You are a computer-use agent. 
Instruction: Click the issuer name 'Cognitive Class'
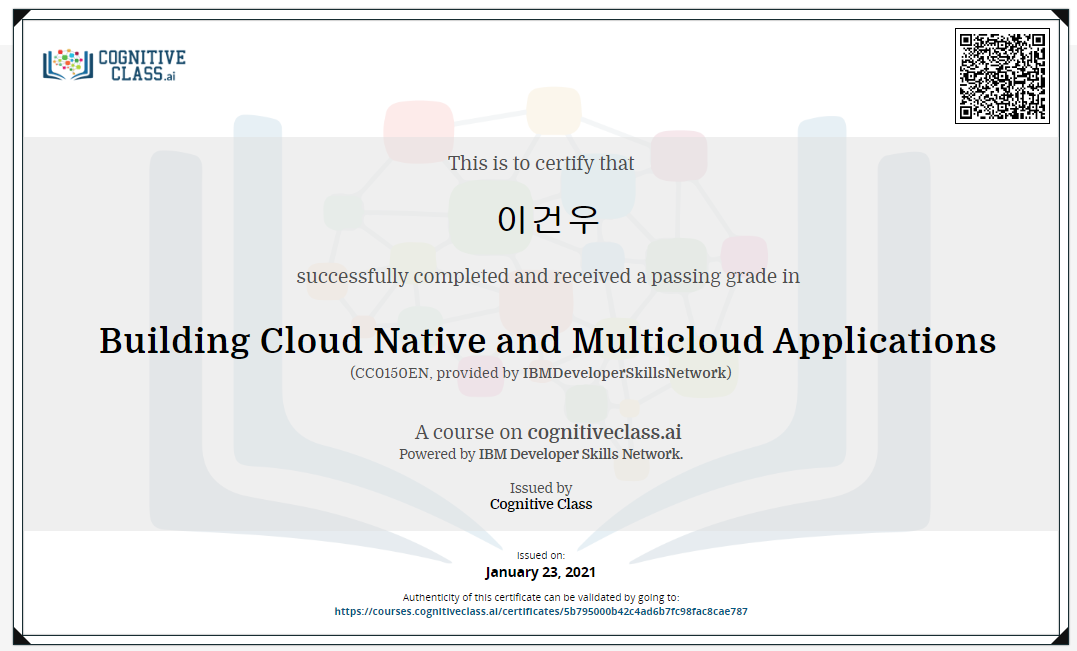[x=541, y=504]
